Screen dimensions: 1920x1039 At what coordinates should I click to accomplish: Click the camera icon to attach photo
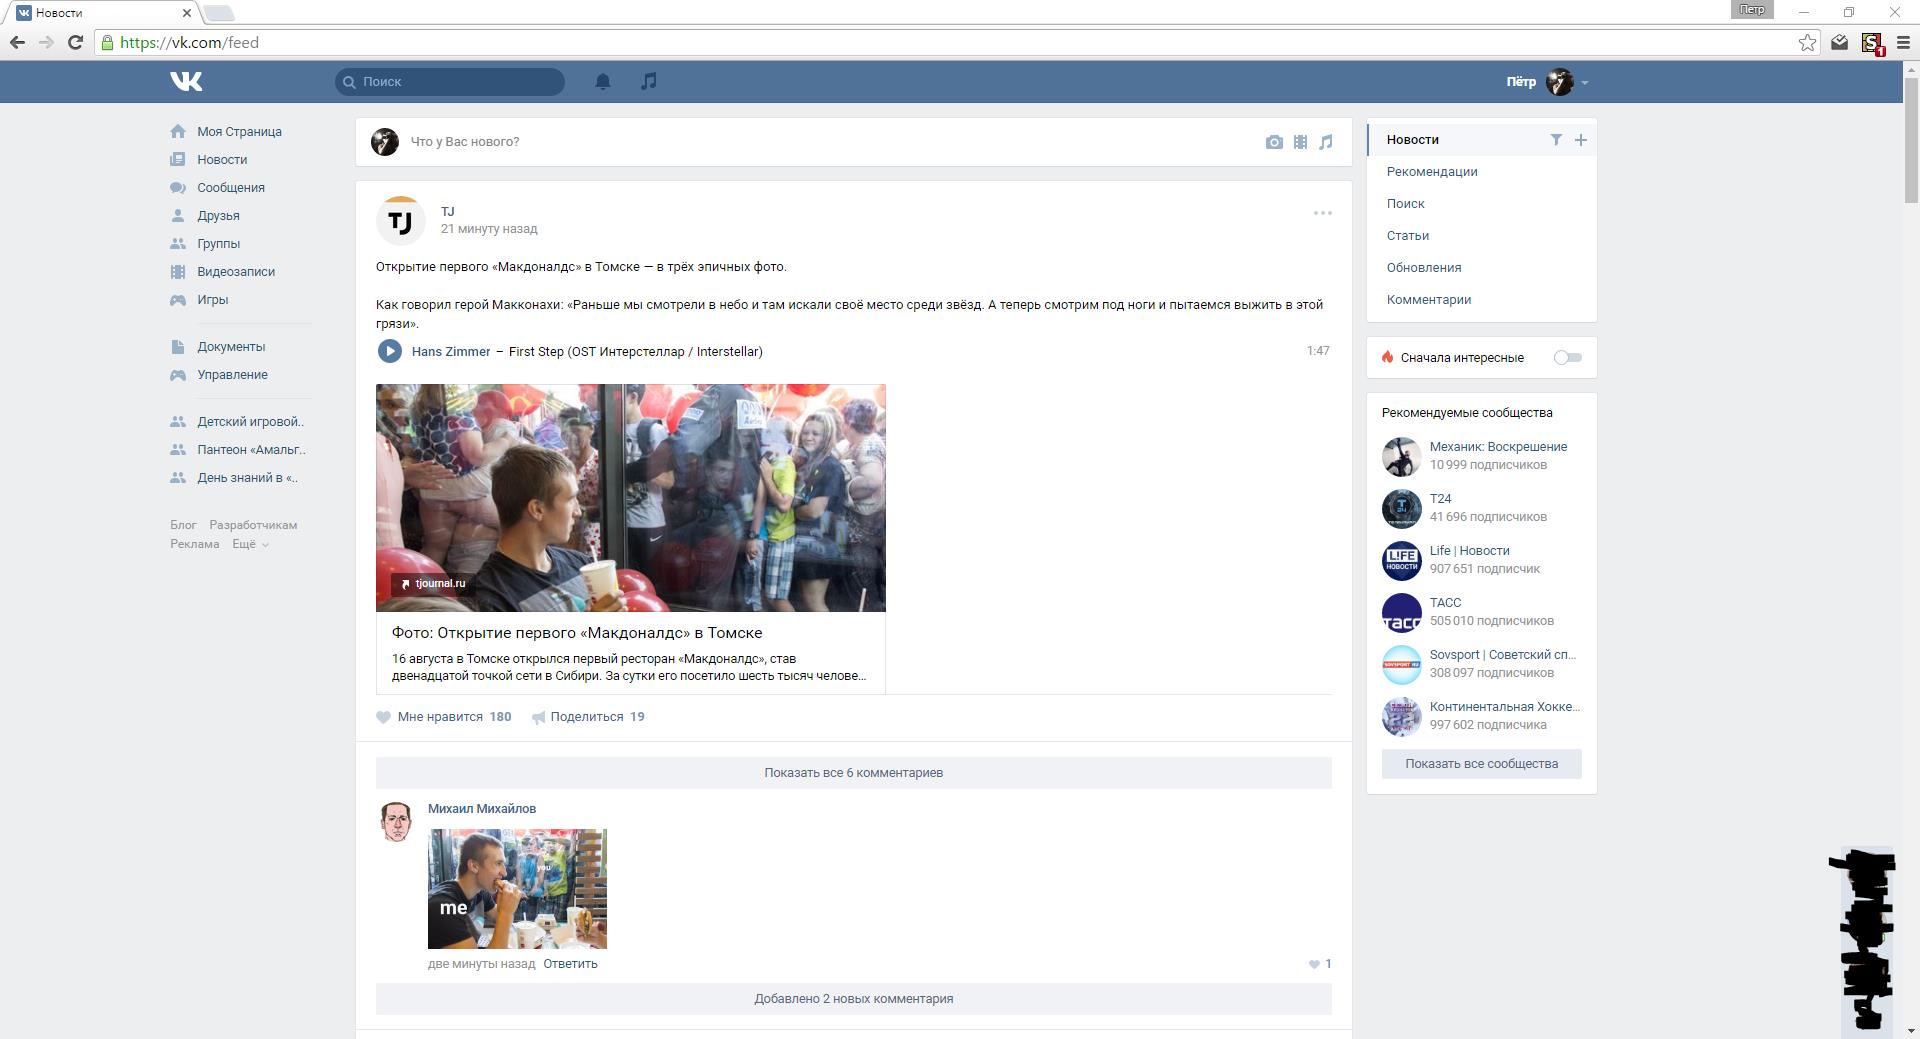pos(1274,142)
